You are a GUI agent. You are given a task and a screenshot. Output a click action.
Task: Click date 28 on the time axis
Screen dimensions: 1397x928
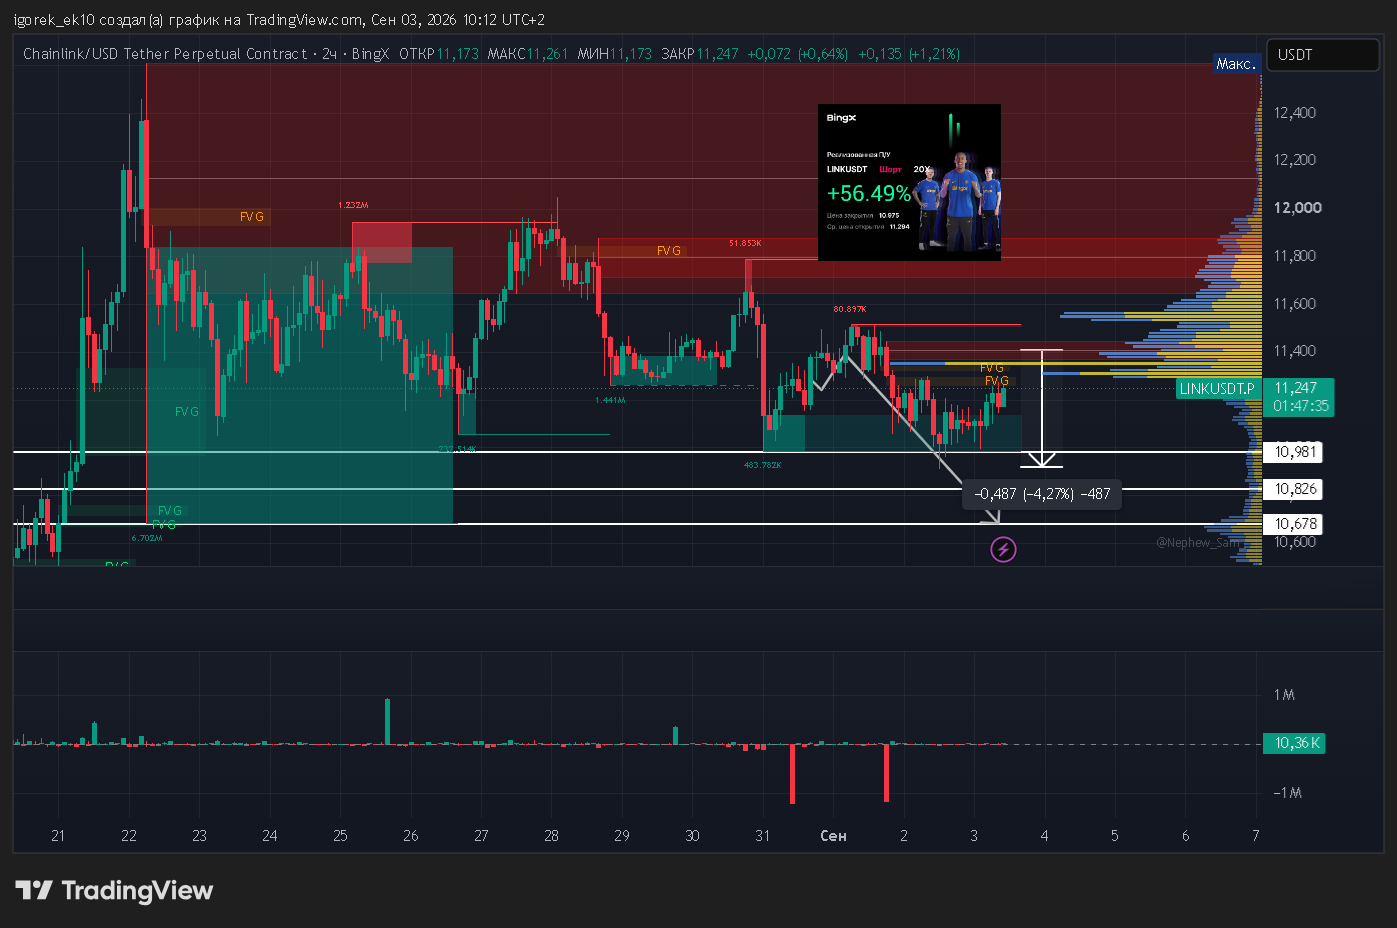point(551,836)
